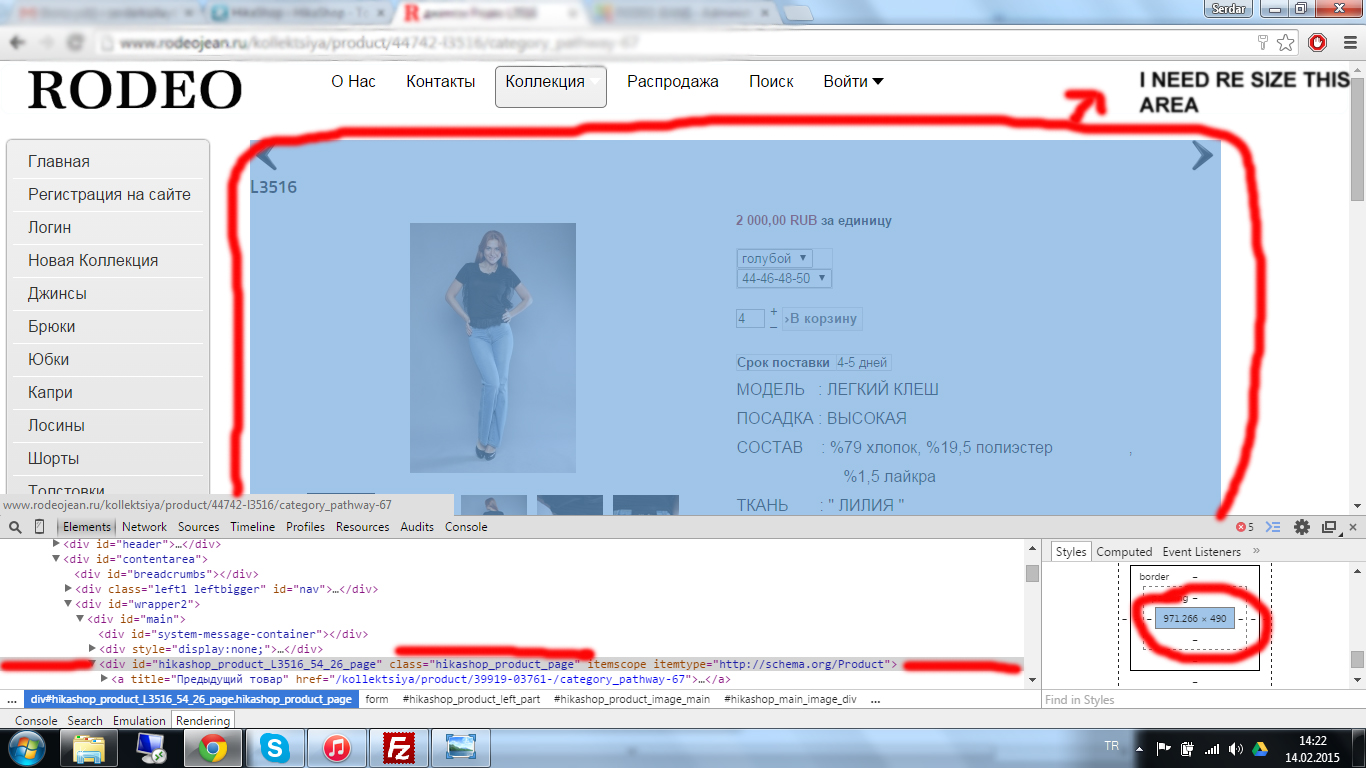Click the red Adblock extension icon
Image resolution: width=1366 pixels, height=768 pixels.
(x=1317, y=43)
